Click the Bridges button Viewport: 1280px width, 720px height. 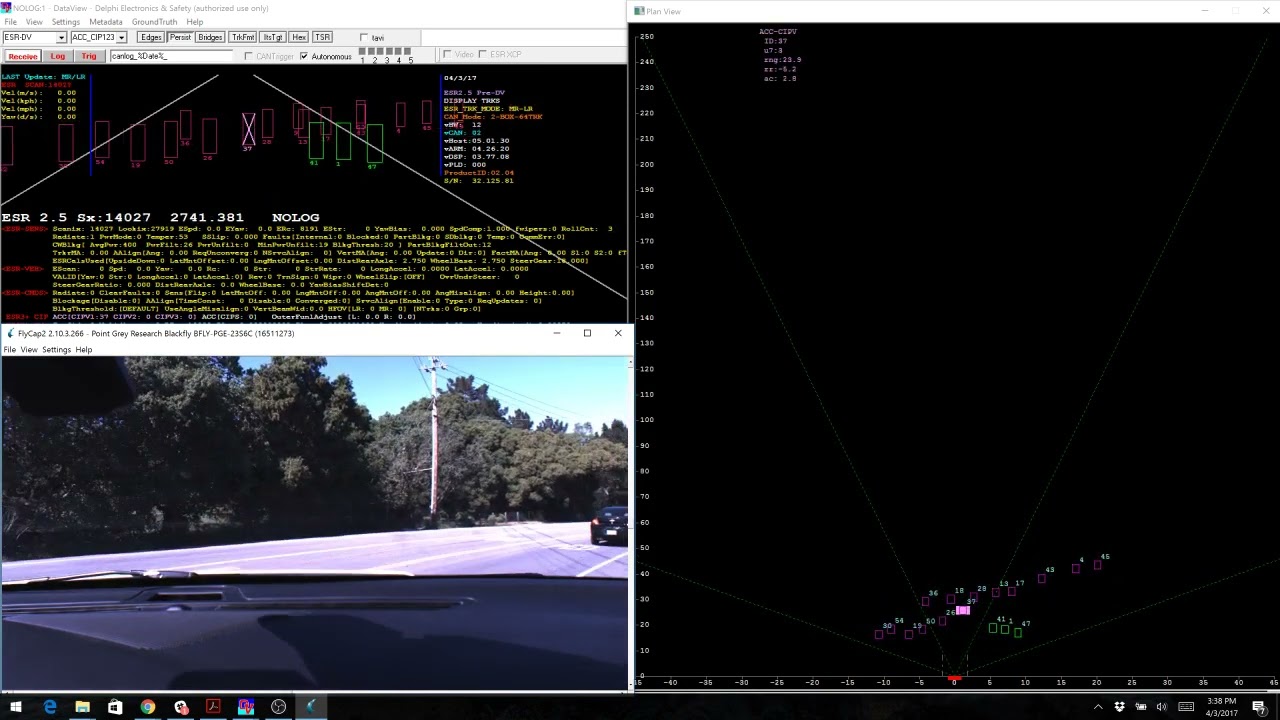point(210,37)
